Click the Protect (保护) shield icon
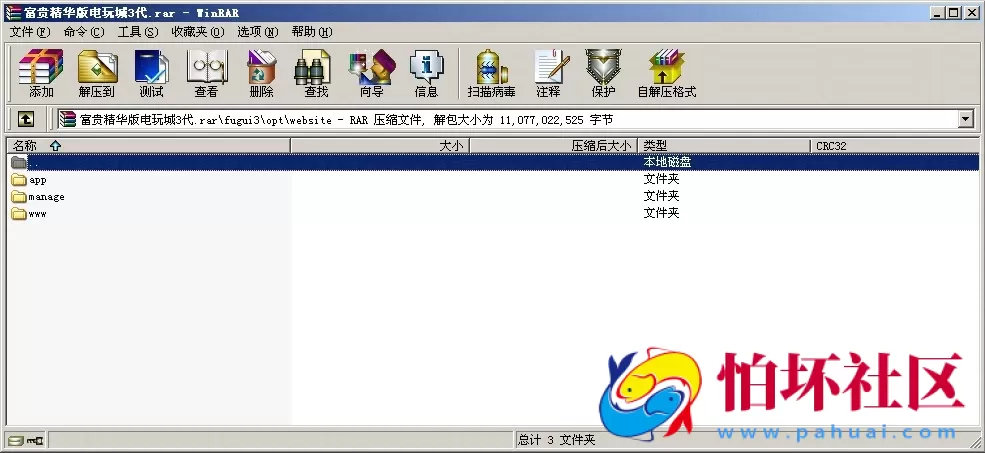 point(603,67)
